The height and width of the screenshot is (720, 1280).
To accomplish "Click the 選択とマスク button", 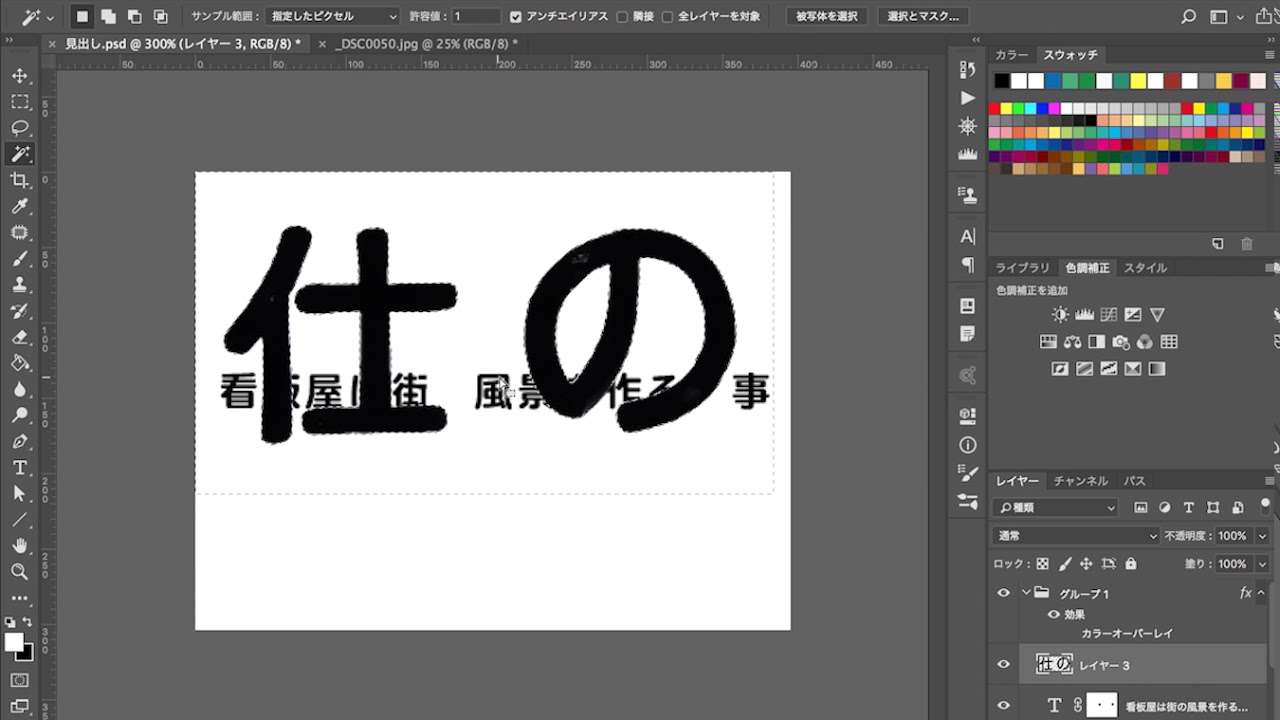I will point(923,17).
